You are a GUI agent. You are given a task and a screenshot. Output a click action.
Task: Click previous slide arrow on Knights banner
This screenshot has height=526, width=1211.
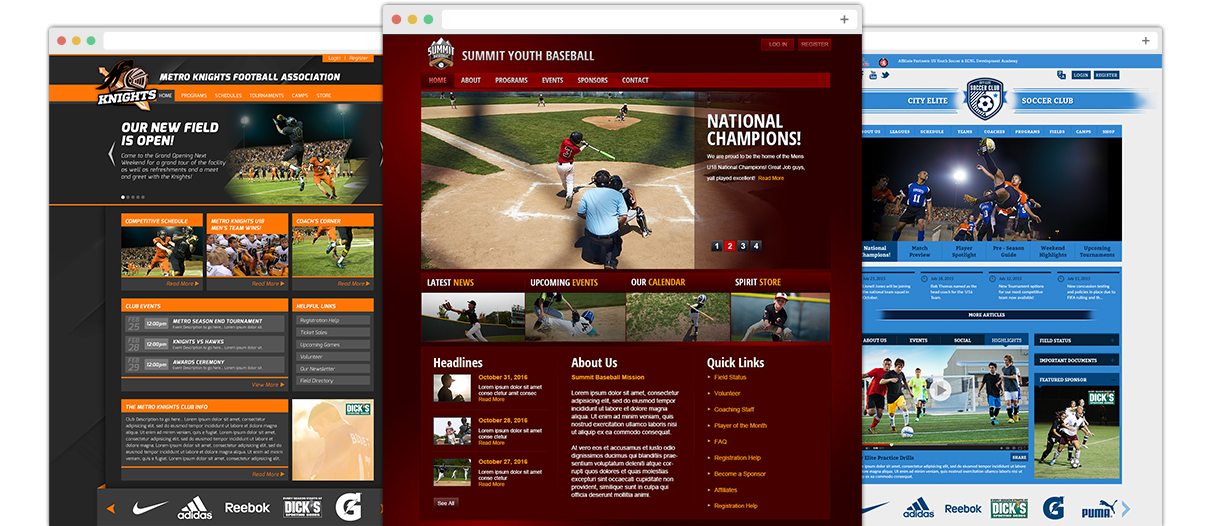pyautogui.click(x=112, y=153)
